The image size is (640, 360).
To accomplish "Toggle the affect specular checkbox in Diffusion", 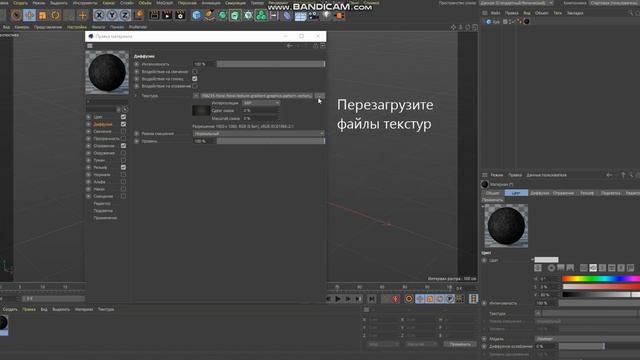I will click(195, 79).
